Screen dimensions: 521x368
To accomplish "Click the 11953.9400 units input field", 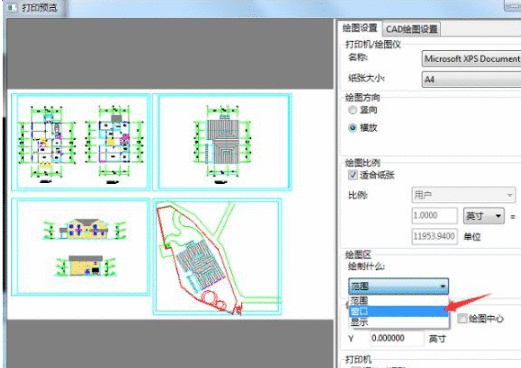I will (435, 236).
